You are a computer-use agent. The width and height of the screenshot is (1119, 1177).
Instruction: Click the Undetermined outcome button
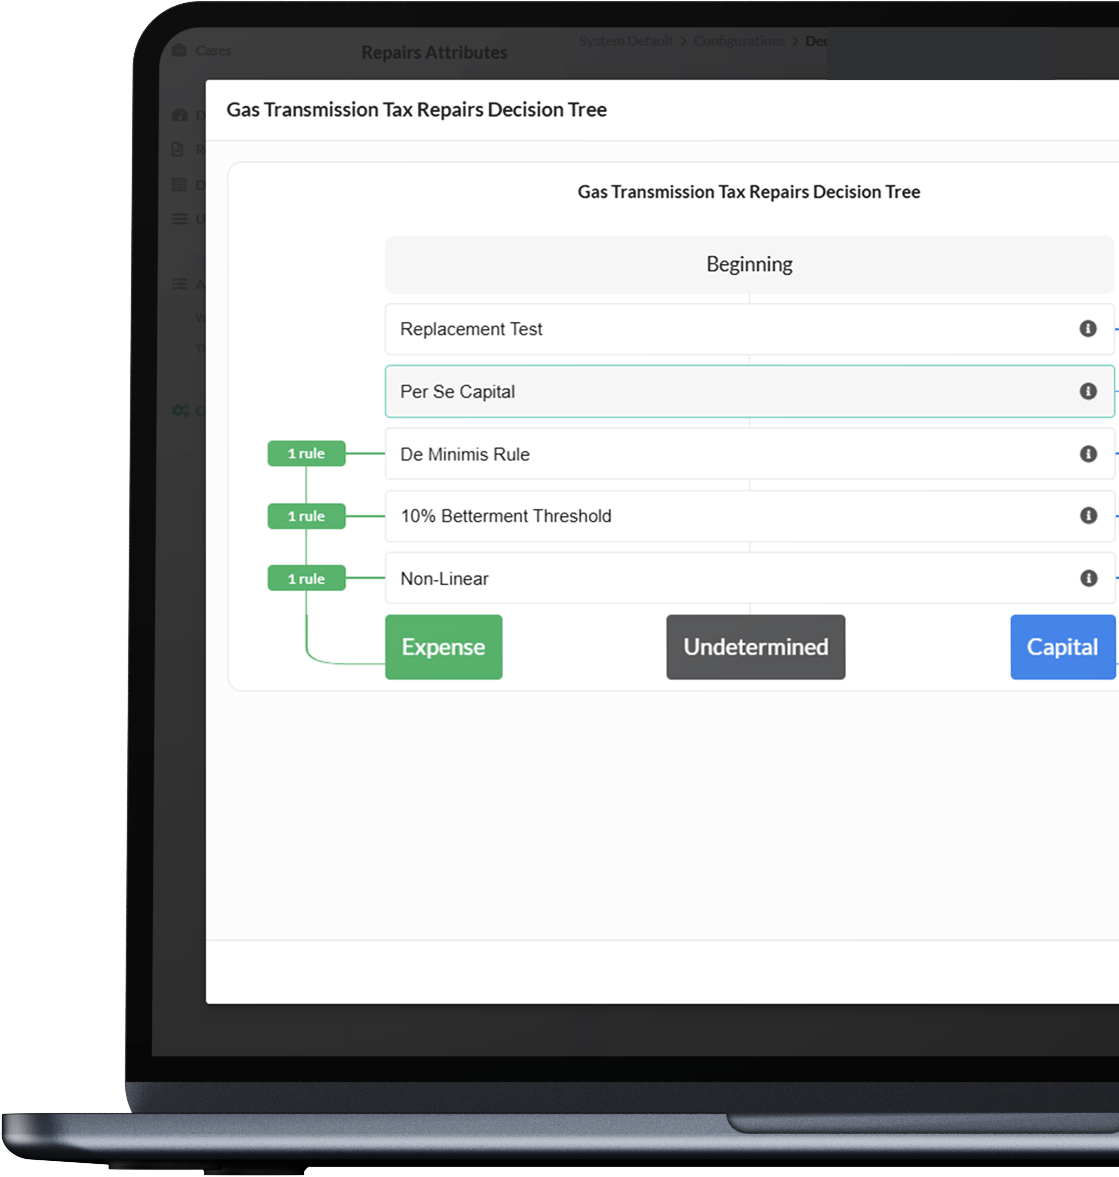tap(756, 647)
